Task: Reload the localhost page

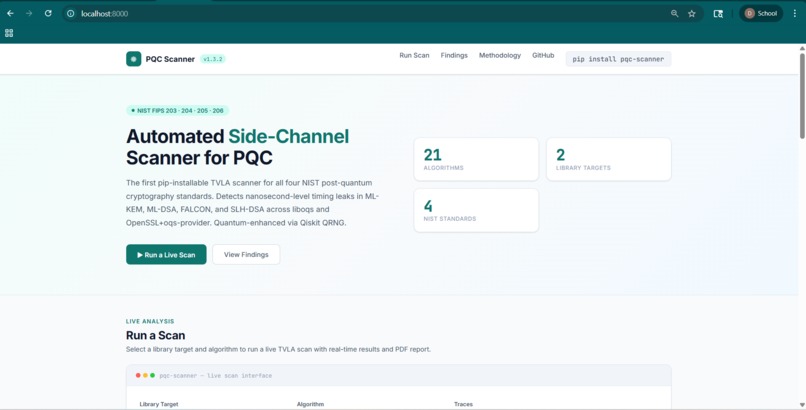Action: pyautogui.click(x=48, y=13)
